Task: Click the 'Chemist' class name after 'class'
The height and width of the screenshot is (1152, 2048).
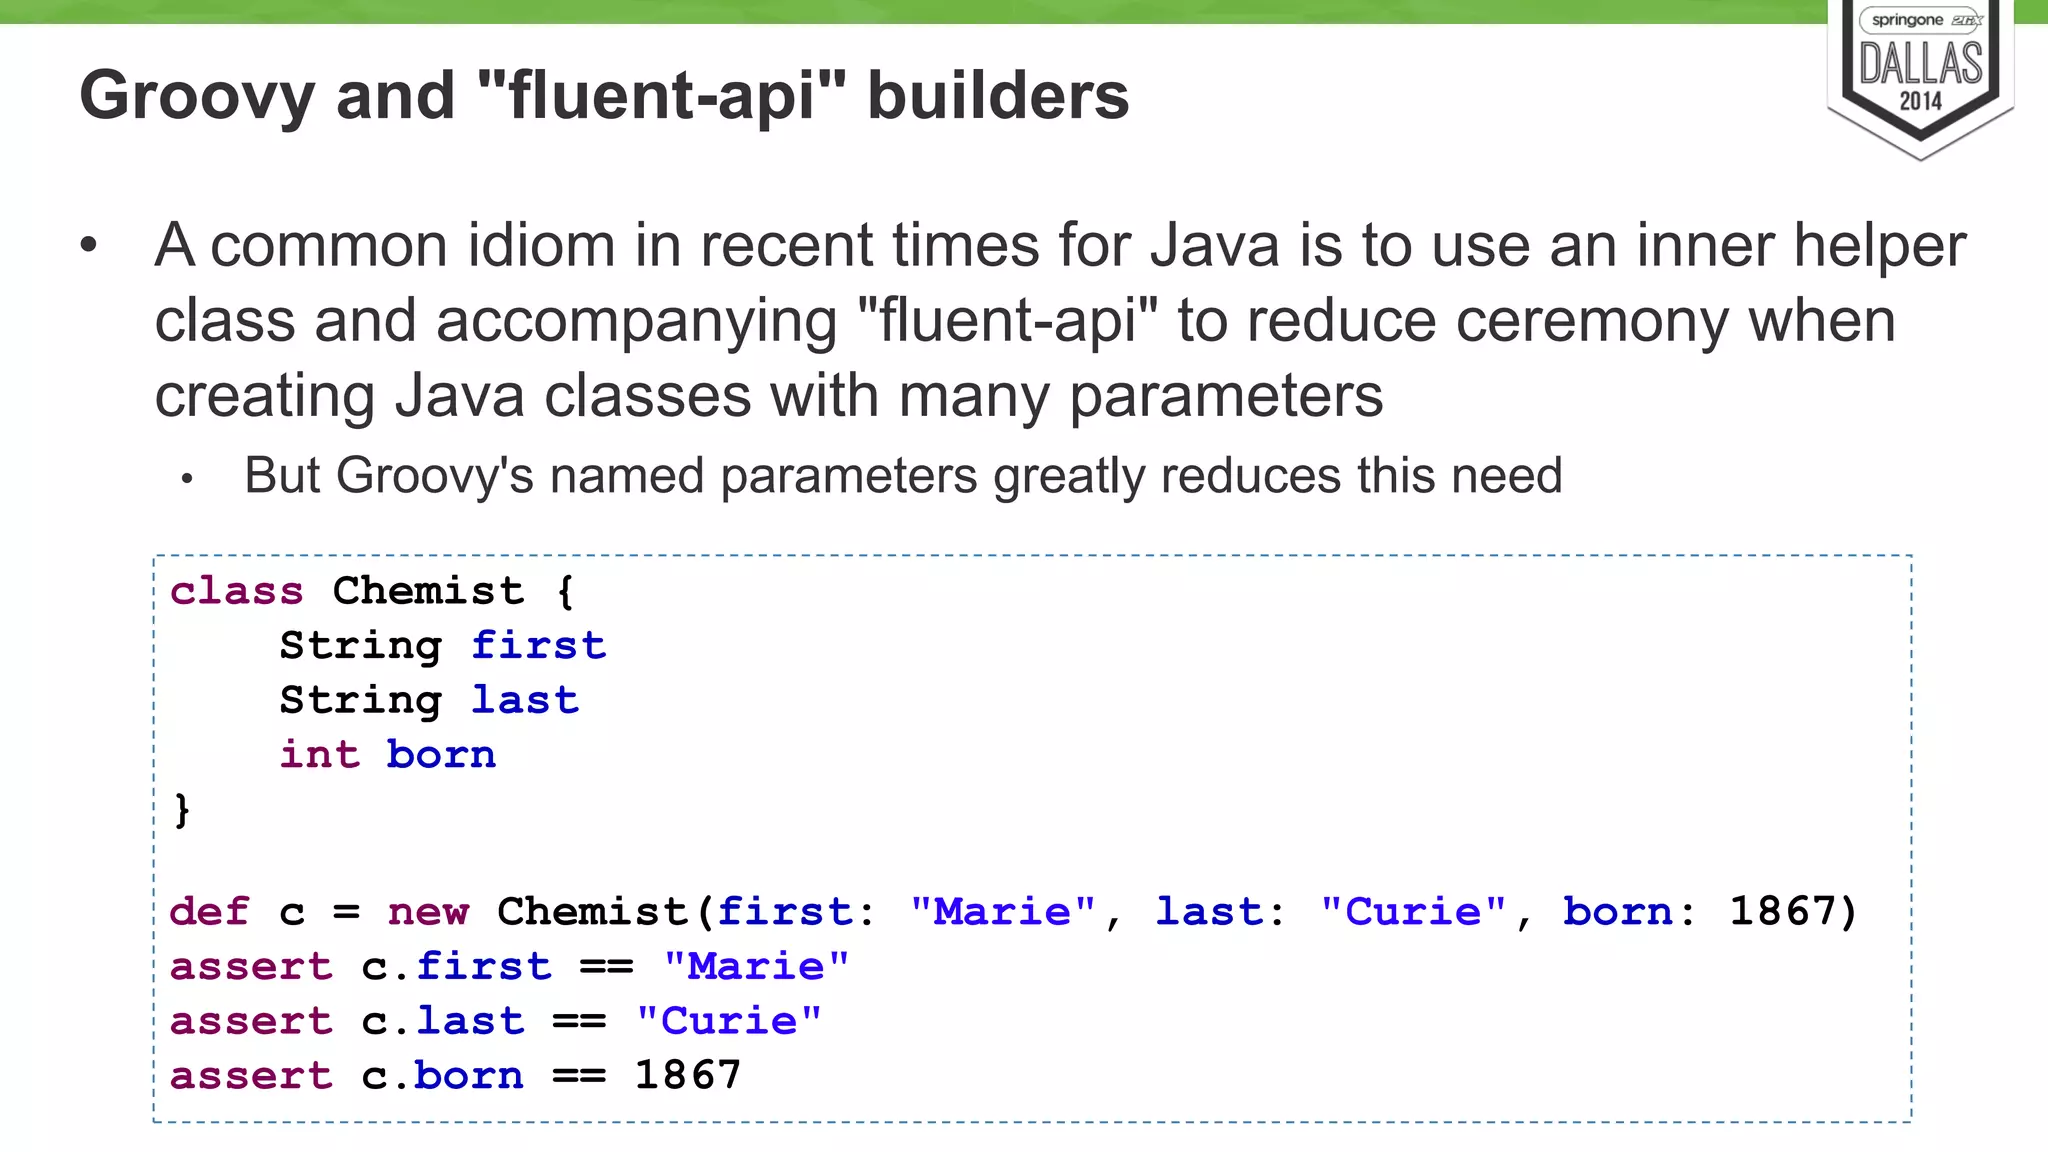Action: point(428,591)
